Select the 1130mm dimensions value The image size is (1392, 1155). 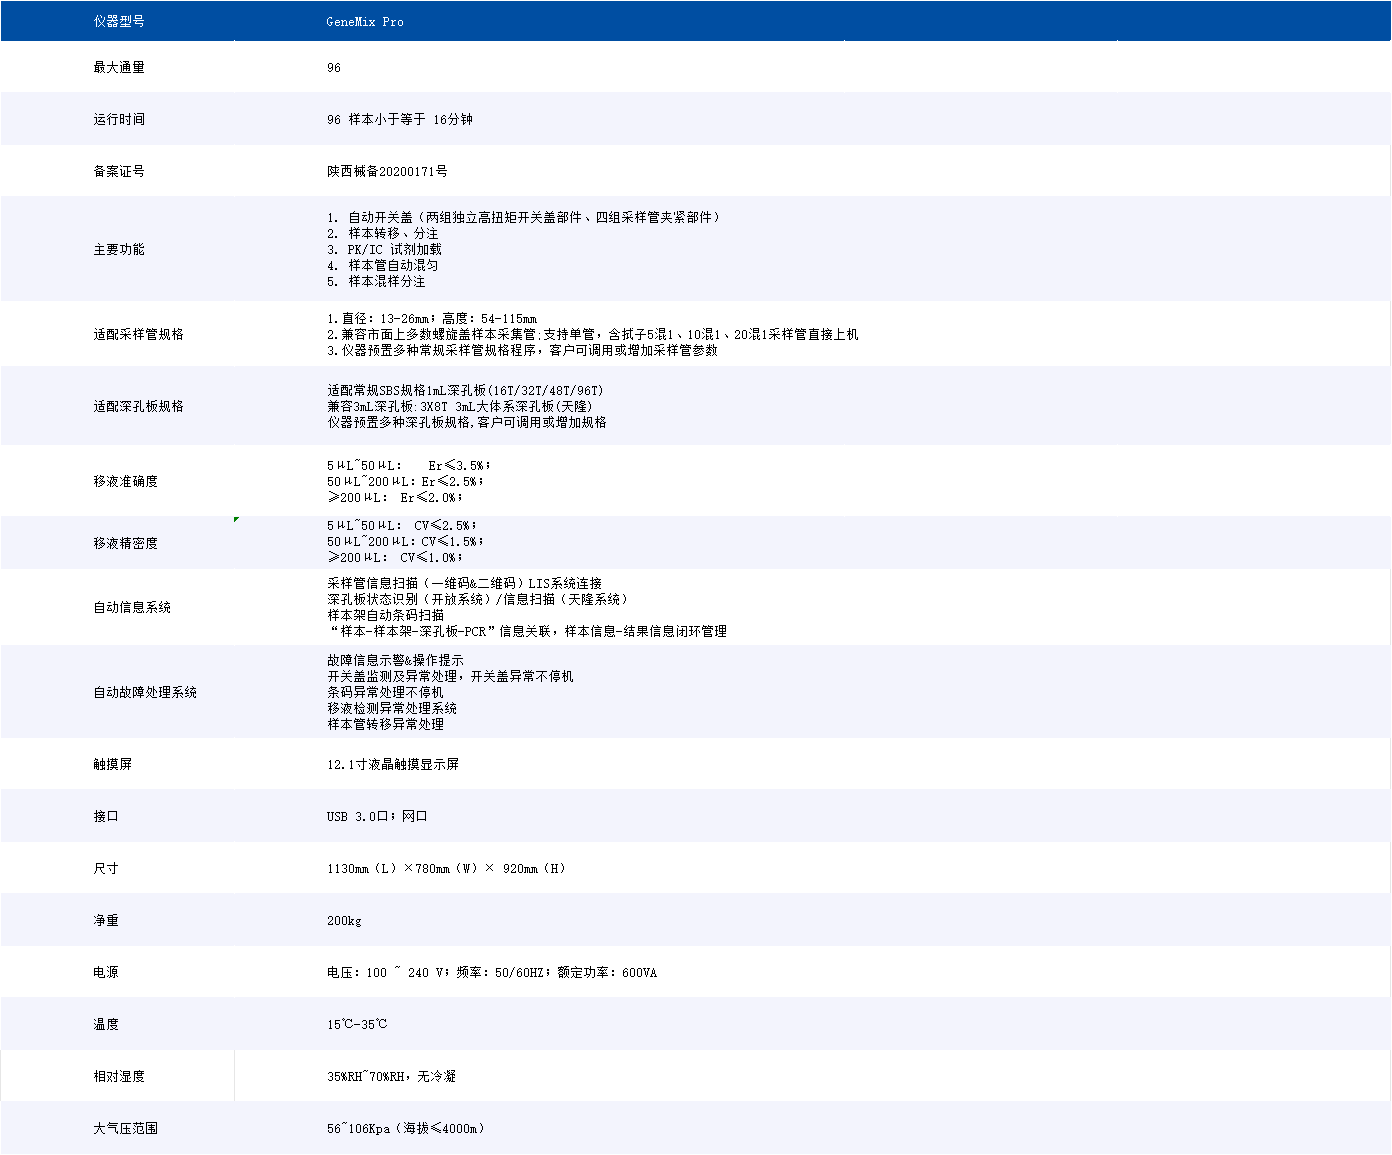pos(446,868)
